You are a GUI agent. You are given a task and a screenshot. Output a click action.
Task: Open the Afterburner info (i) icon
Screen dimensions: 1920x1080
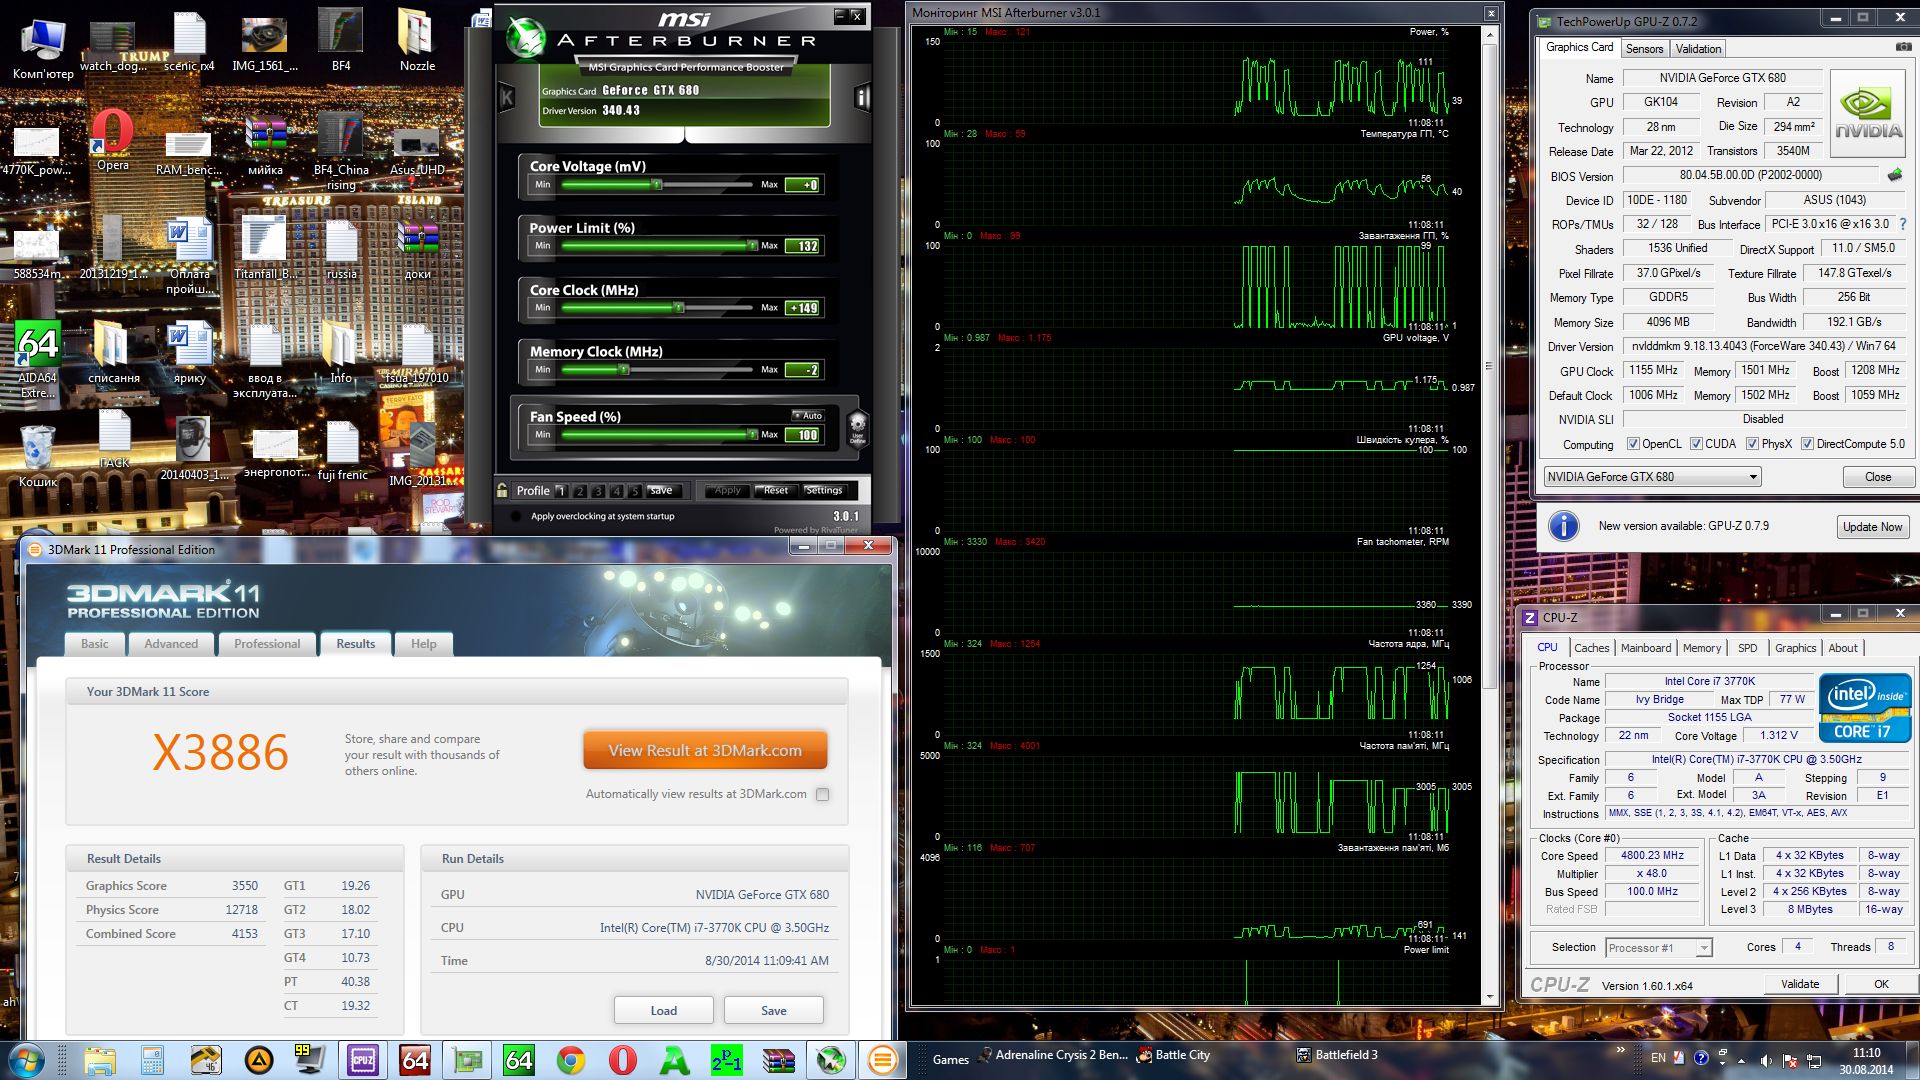pyautogui.click(x=861, y=97)
